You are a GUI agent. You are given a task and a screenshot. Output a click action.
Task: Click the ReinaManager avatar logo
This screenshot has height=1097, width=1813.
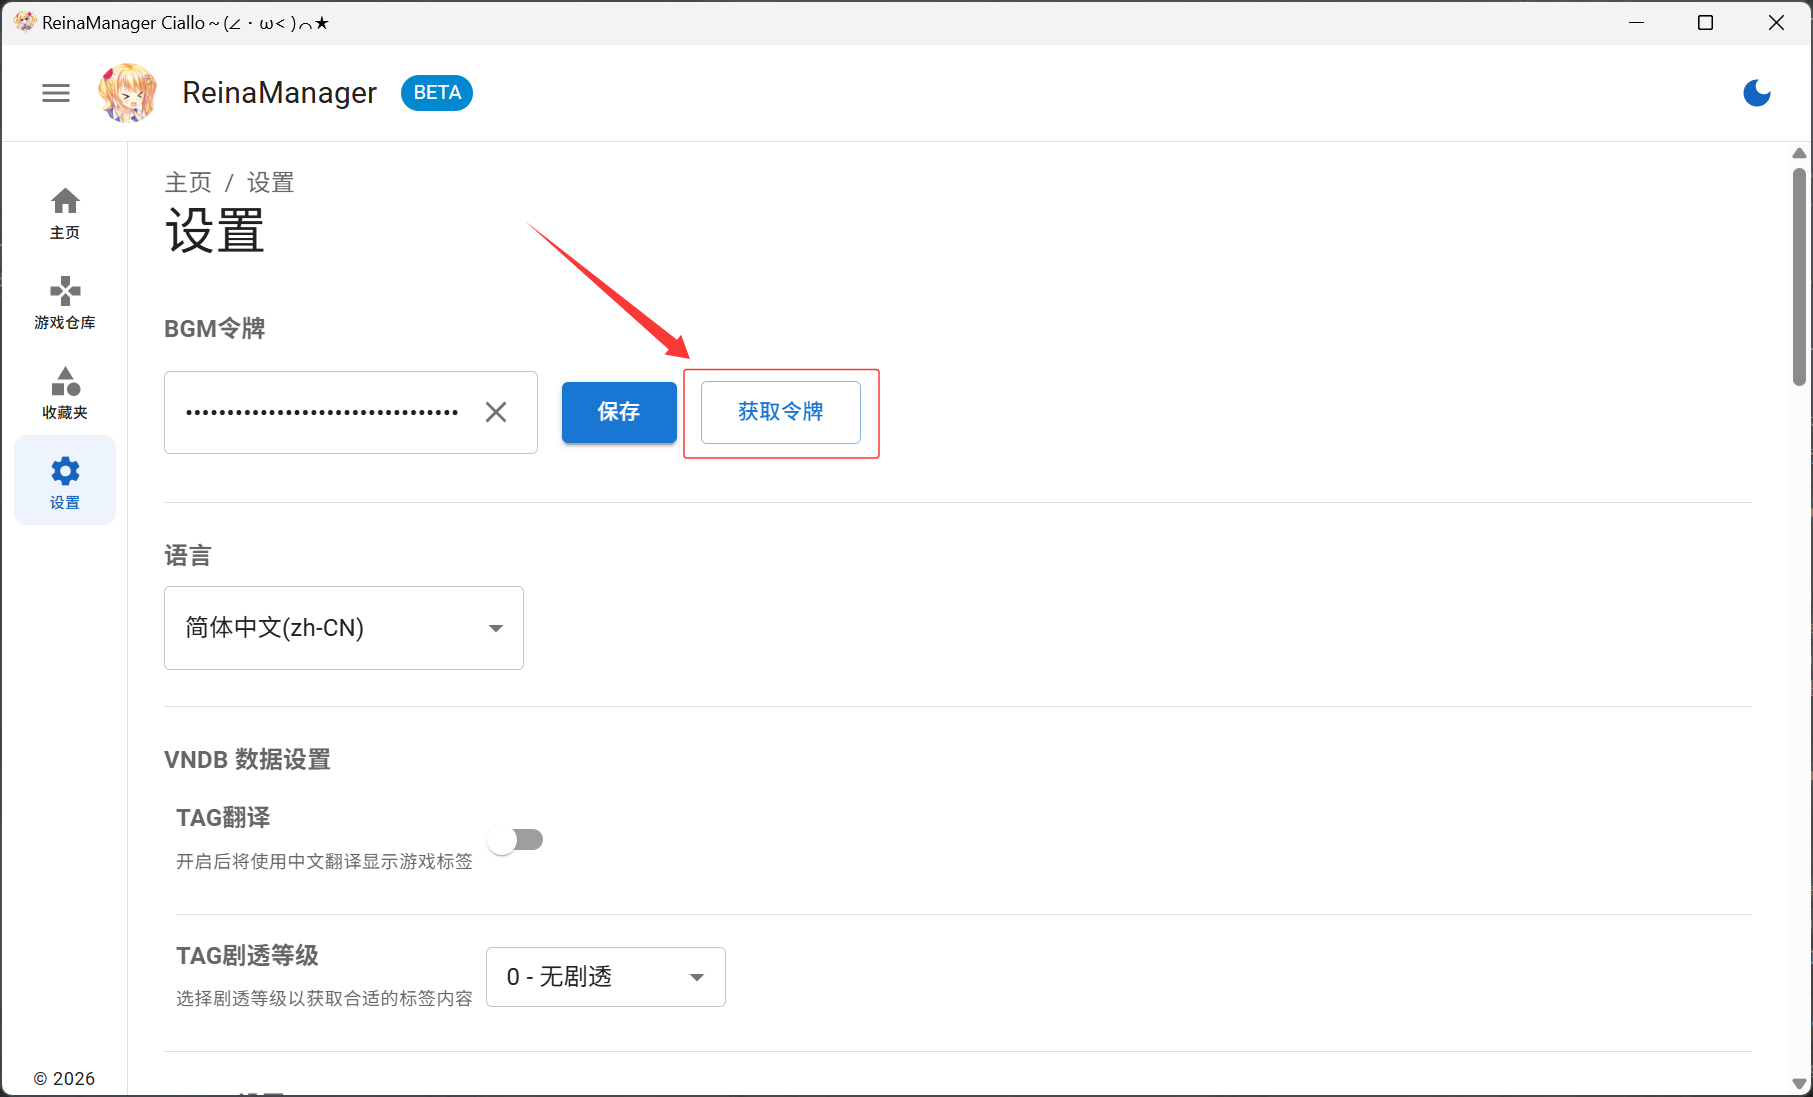127,93
